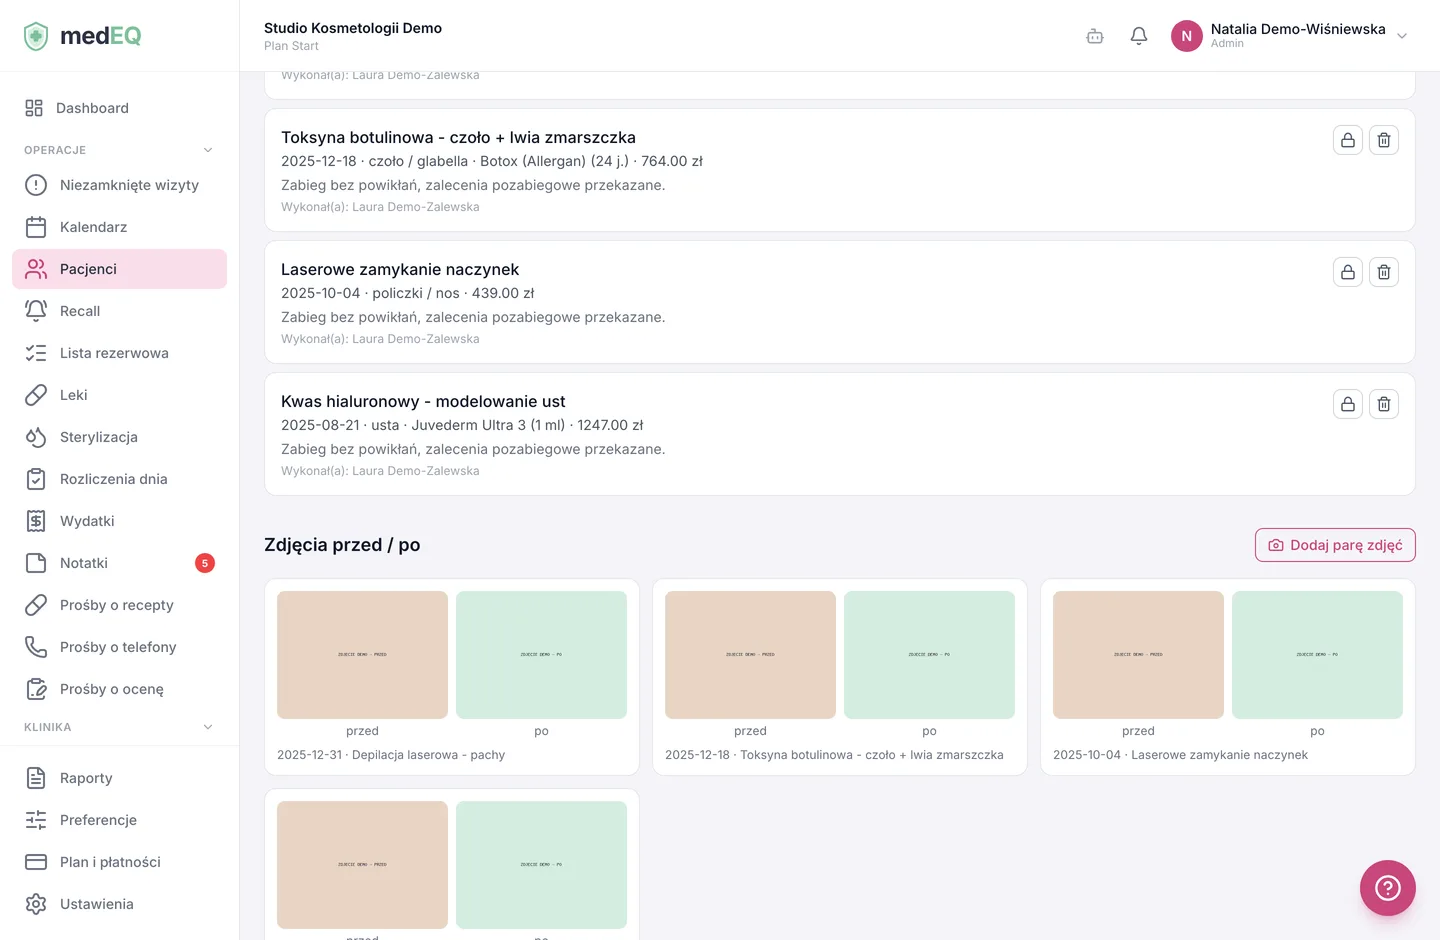This screenshot has width=1440, height=940.
Task: Click the Plan i płatności card icon
Action: tap(36, 862)
